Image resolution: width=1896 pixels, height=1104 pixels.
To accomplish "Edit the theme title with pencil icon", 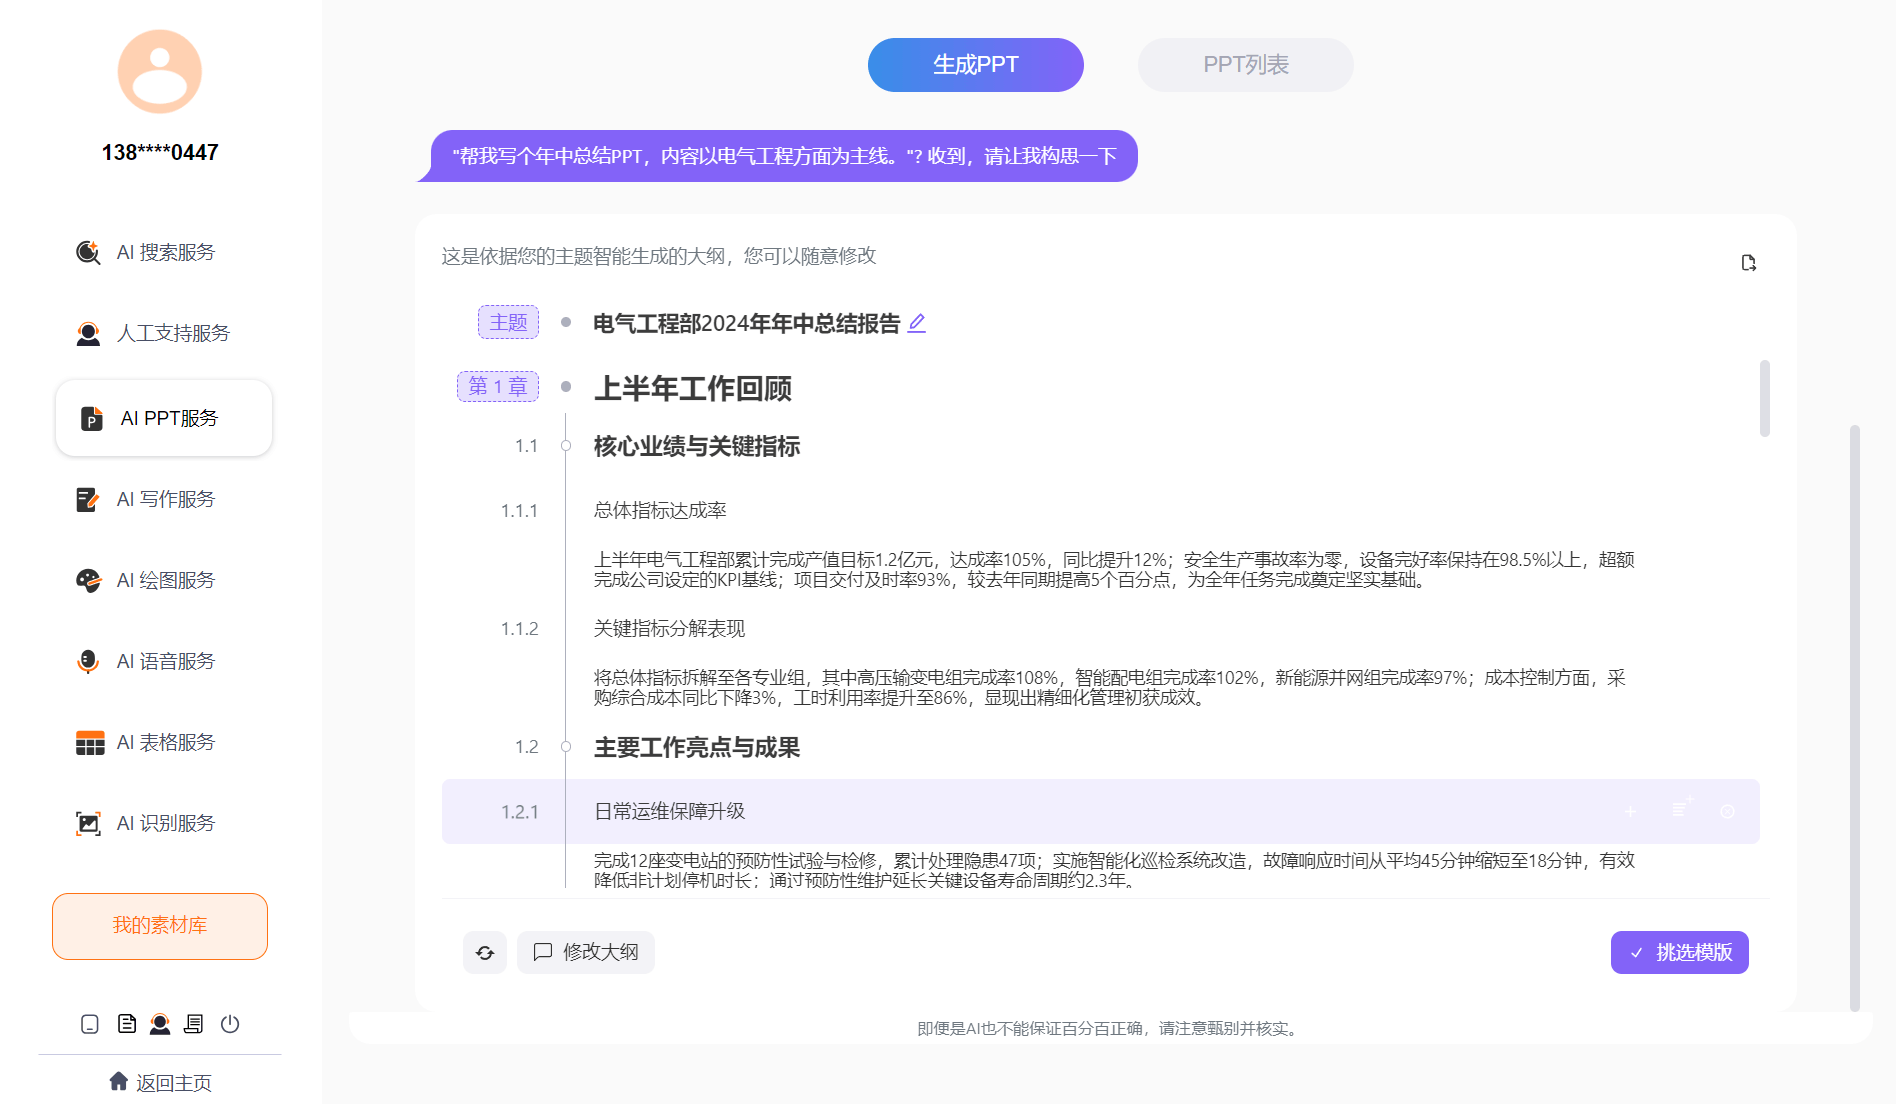I will tap(917, 323).
